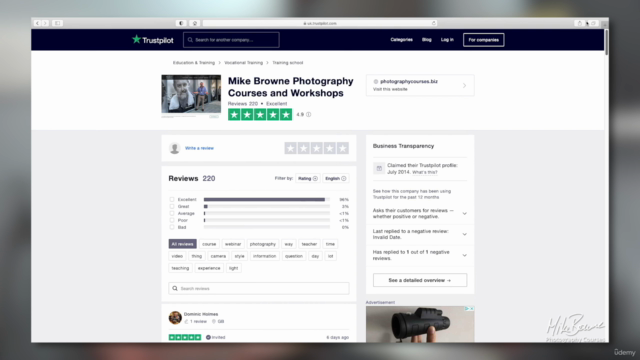Image resolution: width=640 pixels, height=360 pixels.
Task: Open Education & Training breadcrumb
Action: coord(193,63)
